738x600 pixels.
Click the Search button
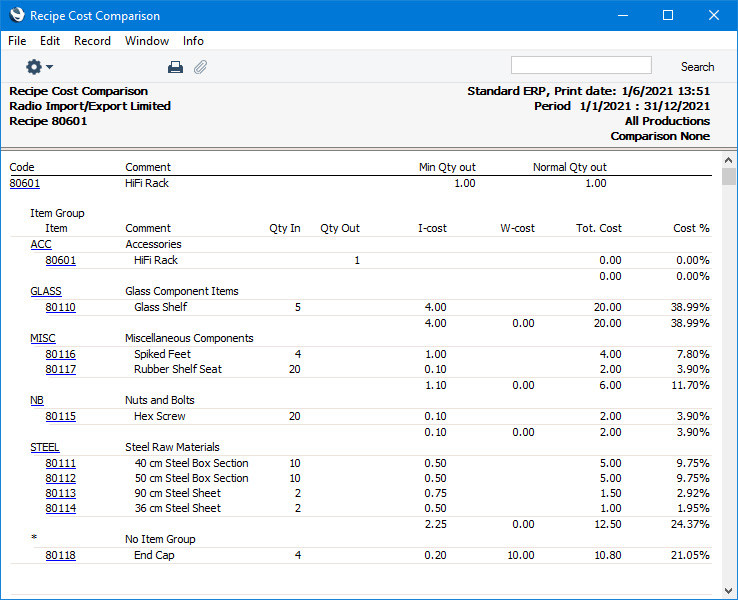pyautogui.click(x=697, y=67)
